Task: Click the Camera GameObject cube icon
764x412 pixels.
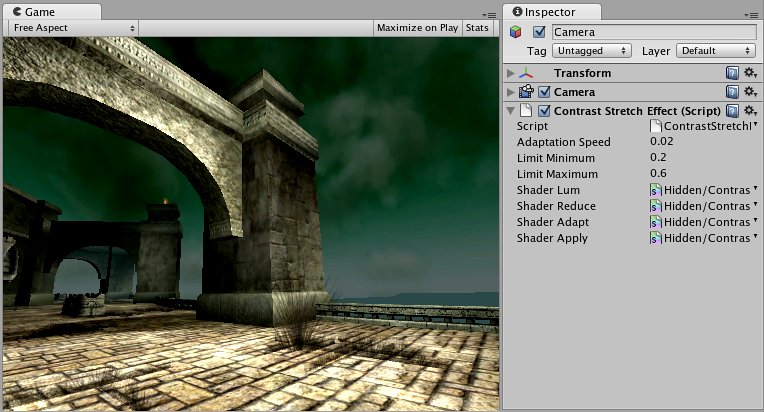Action: [516, 32]
